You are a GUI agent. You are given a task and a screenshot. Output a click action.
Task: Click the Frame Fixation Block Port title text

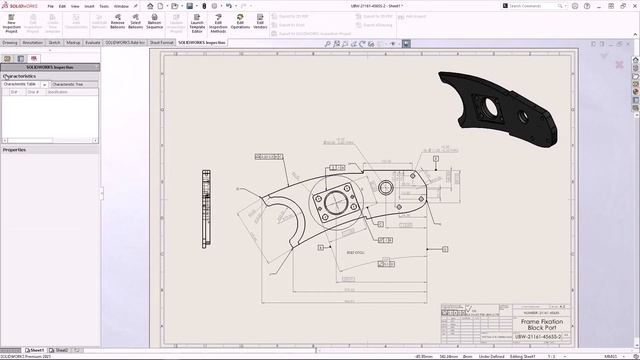click(x=542, y=324)
